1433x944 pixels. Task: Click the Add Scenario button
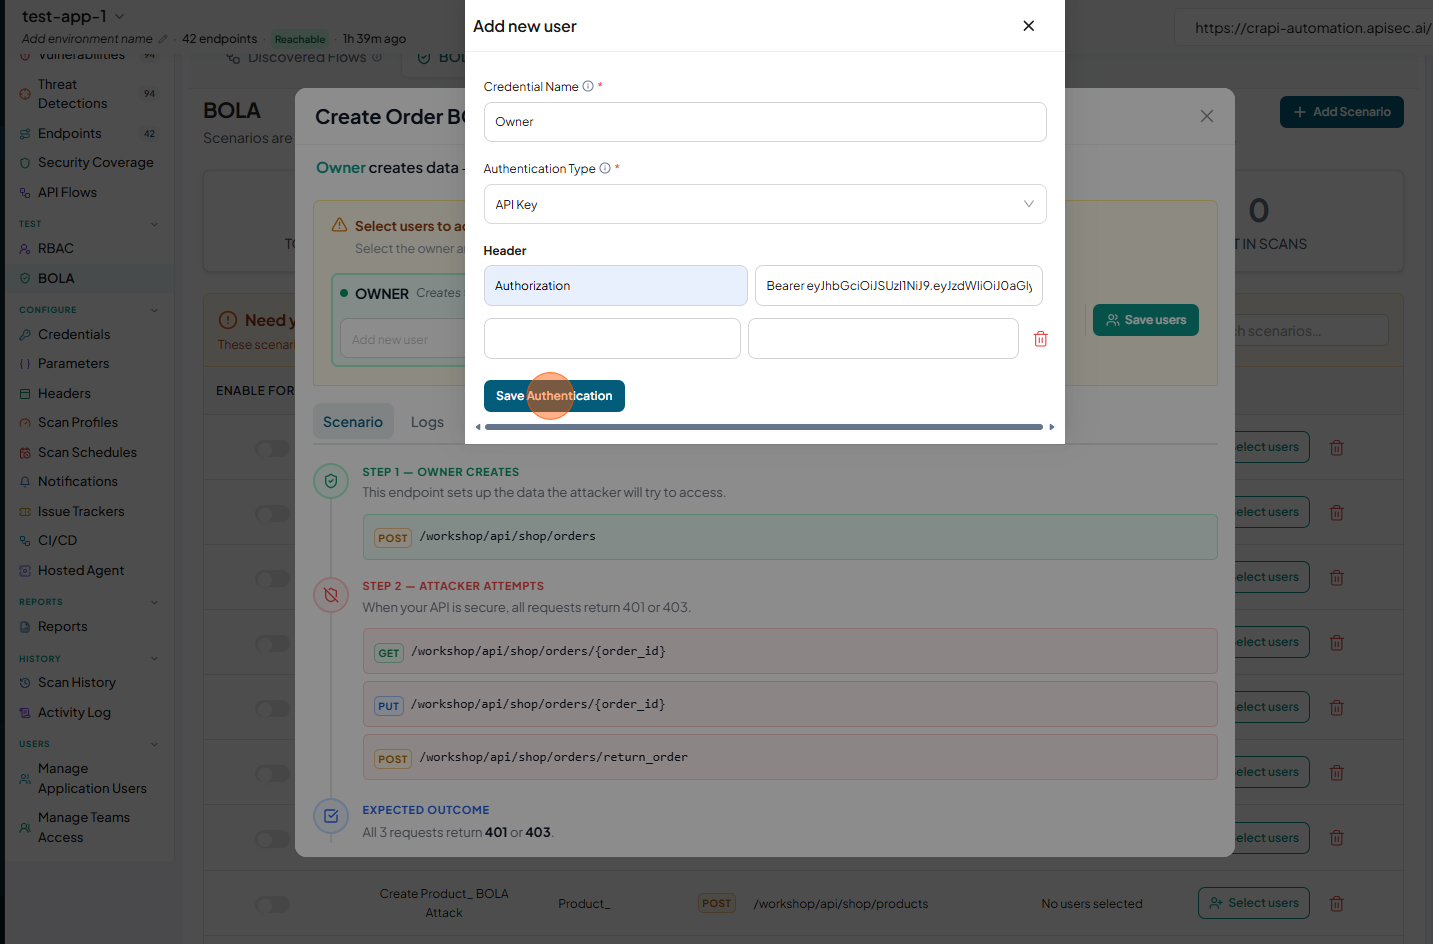pos(1342,112)
